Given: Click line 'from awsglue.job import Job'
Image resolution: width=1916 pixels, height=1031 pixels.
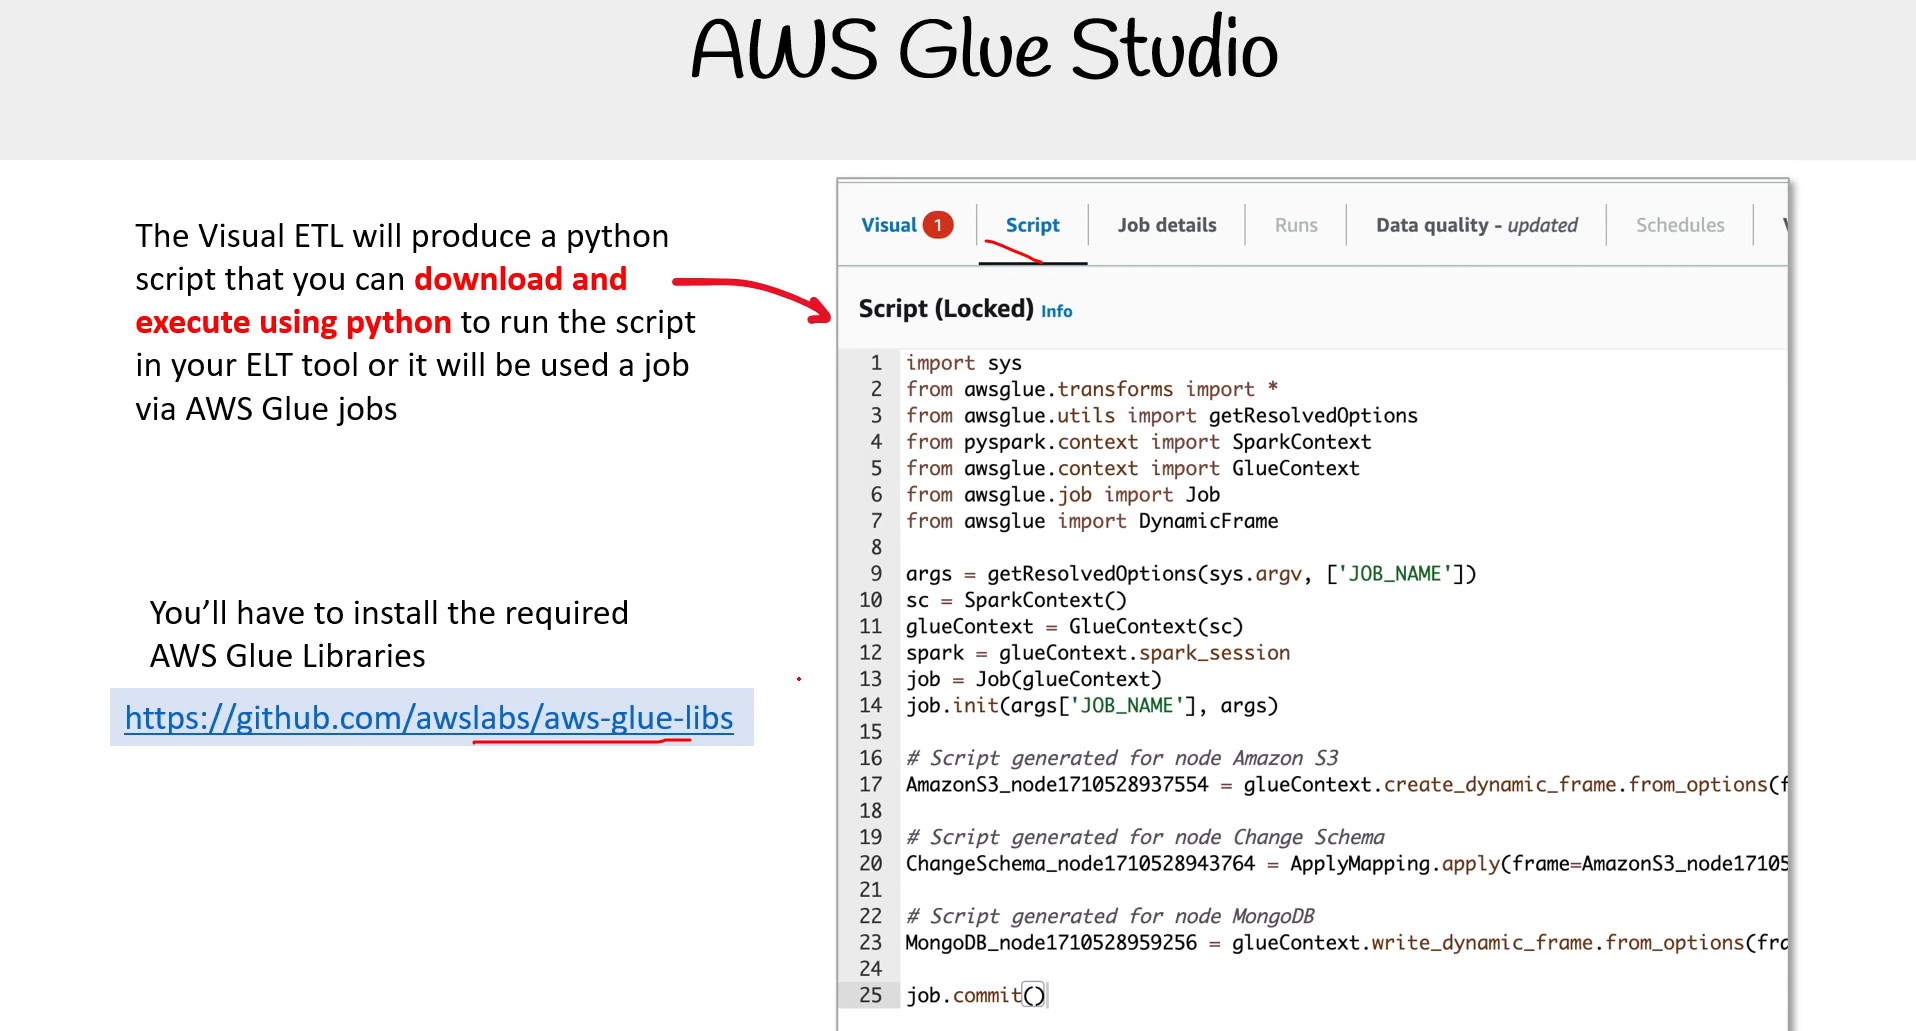Looking at the screenshot, I should 1062,494.
